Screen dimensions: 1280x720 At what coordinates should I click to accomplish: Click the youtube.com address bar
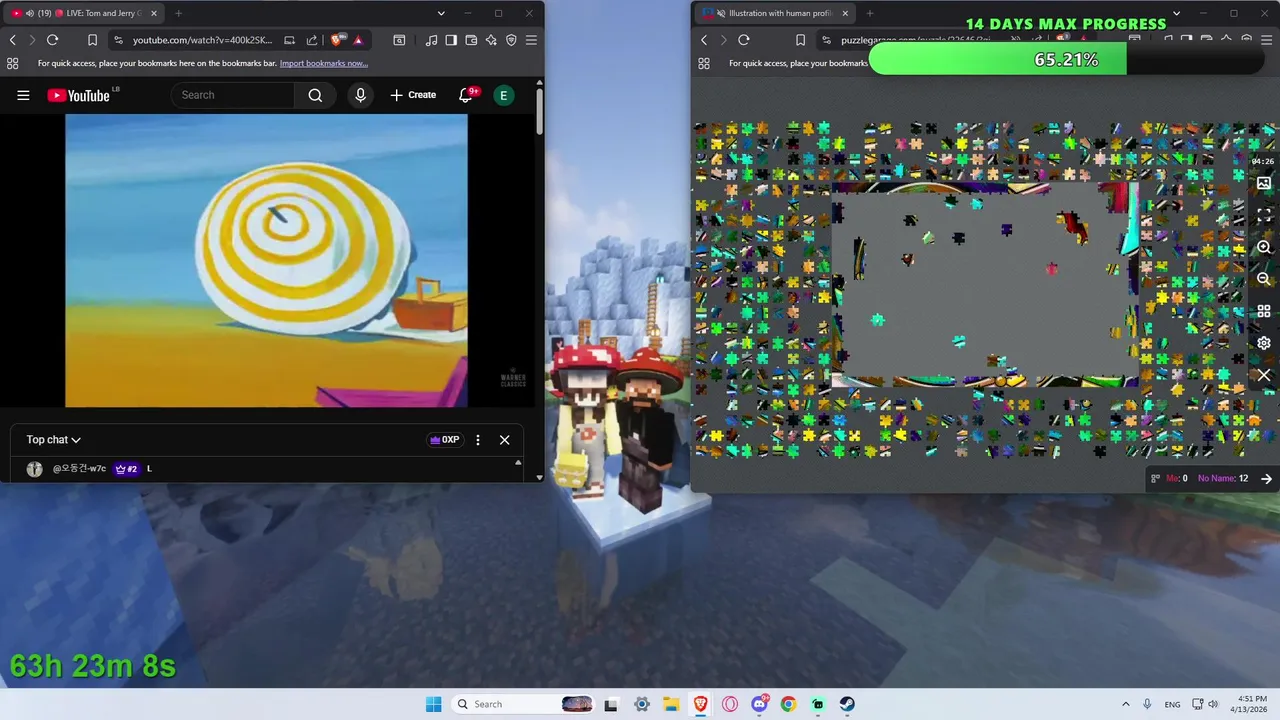click(x=202, y=40)
